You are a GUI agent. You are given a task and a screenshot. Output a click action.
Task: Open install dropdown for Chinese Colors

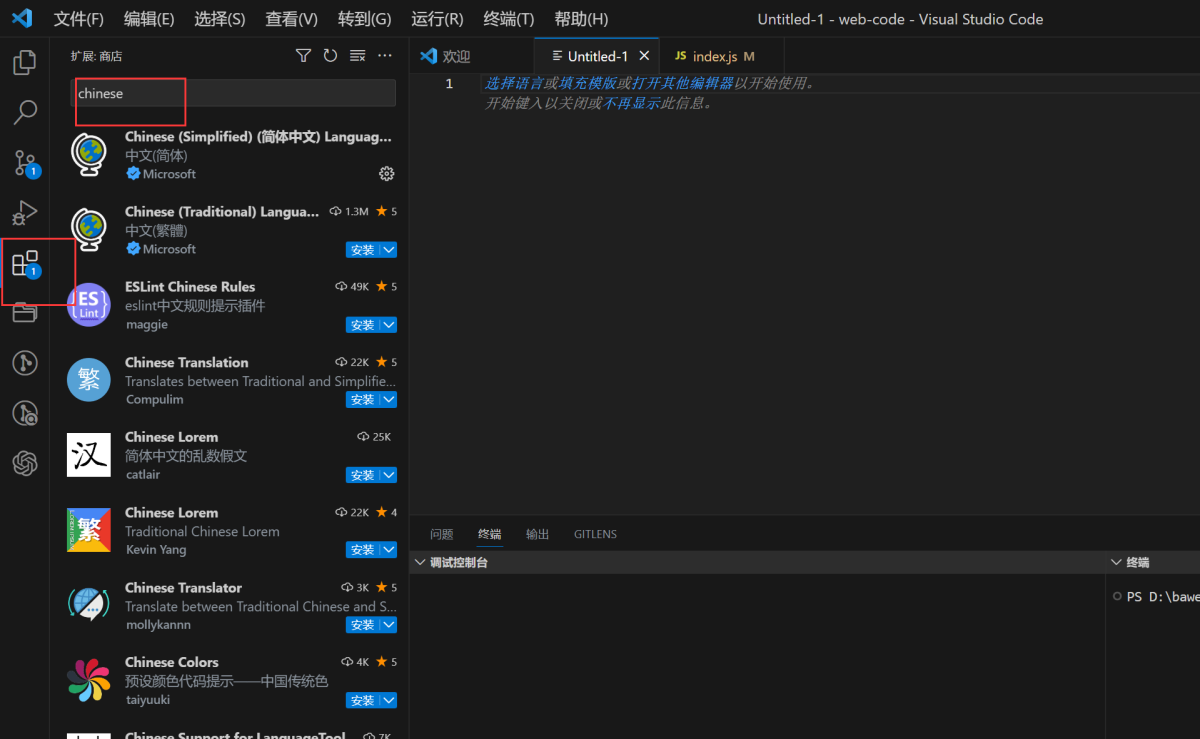tap(389, 700)
